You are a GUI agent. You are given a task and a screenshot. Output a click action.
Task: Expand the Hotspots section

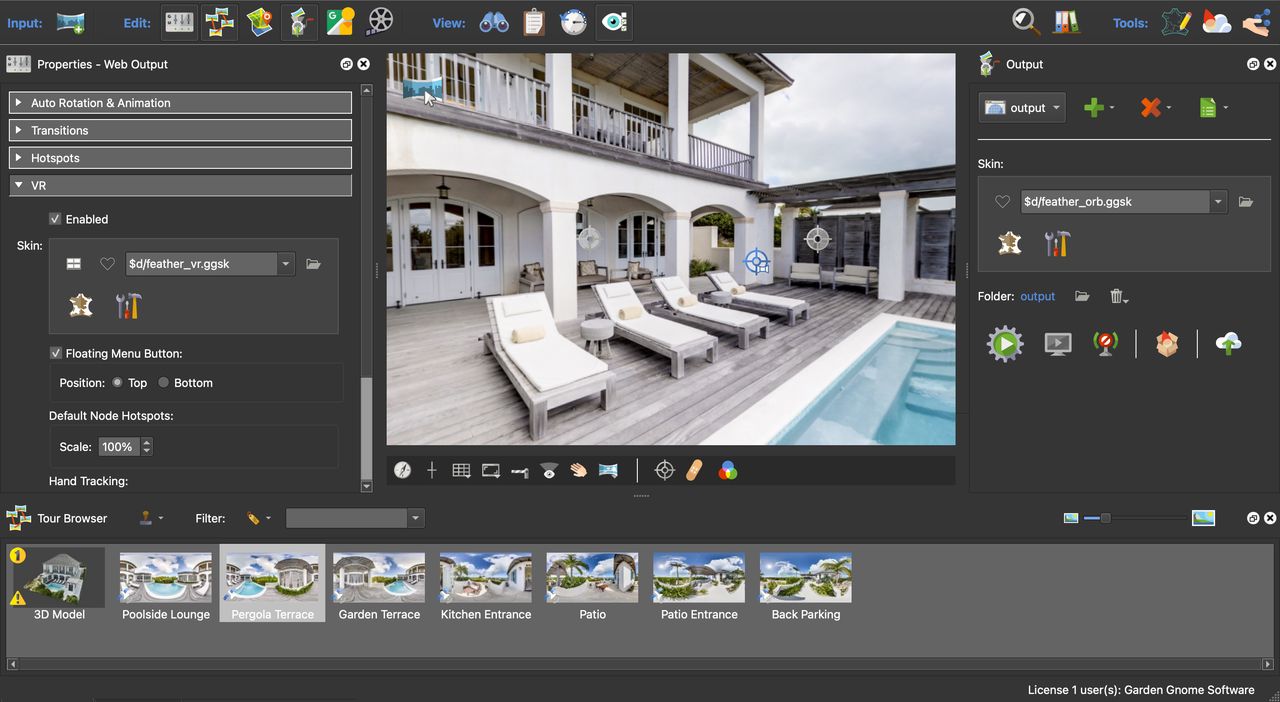tap(180, 158)
